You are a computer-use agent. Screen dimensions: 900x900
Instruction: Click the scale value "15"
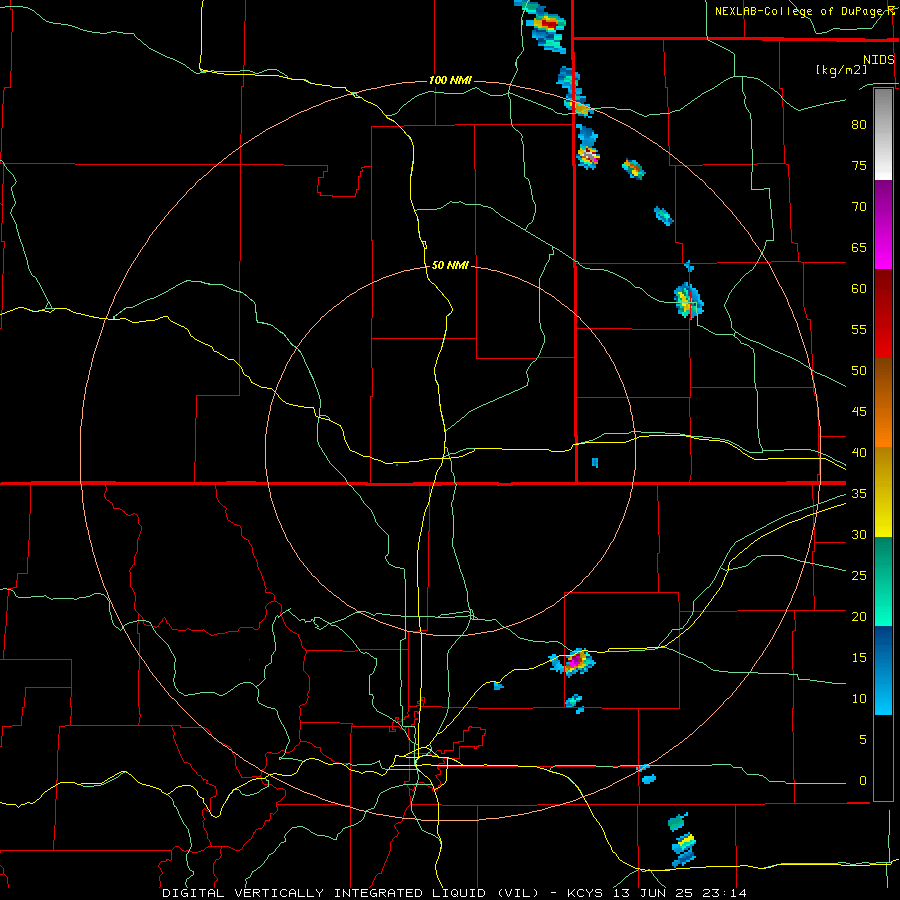point(859,658)
